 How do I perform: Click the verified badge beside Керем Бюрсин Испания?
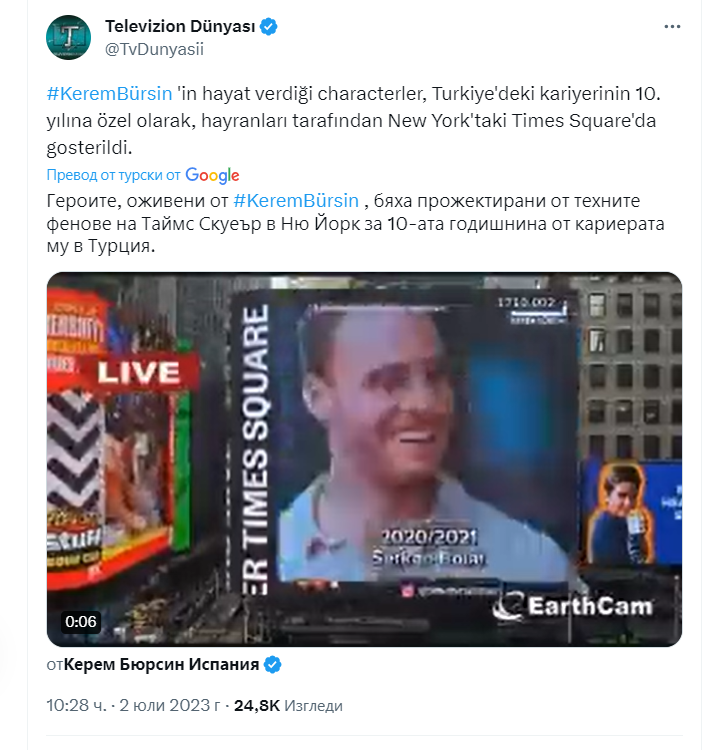coord(273,665)
